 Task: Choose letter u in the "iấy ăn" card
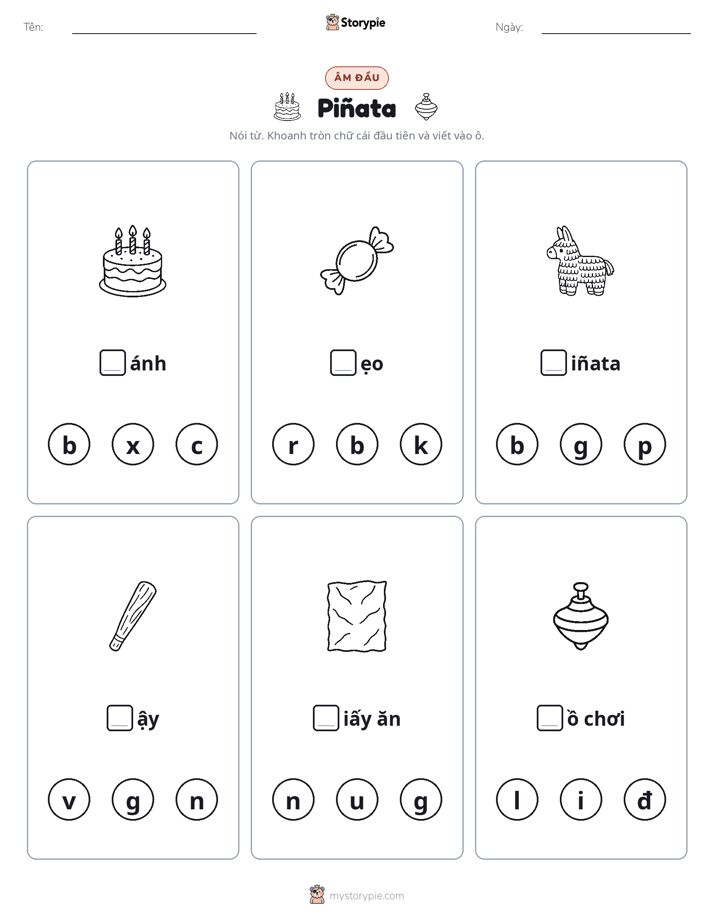click(357, 800)
